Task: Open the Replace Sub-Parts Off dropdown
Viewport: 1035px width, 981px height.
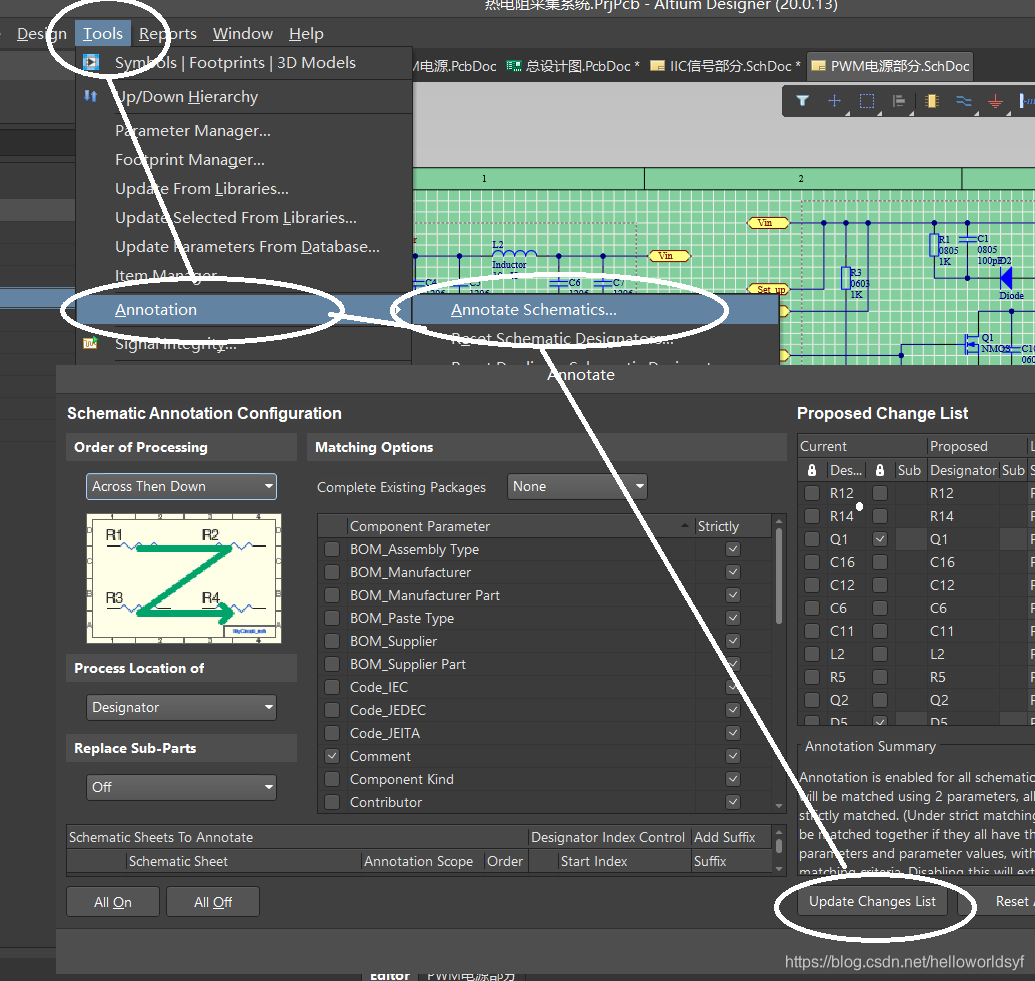Action: (181, 787)
